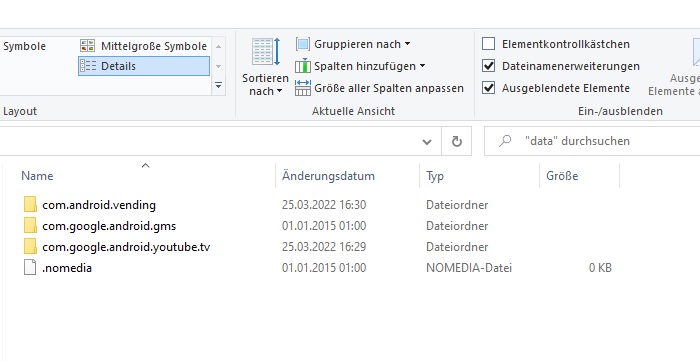The image size is (700, 361).
Task: Expand the layout gallery more options
Action: click(218, 85)
